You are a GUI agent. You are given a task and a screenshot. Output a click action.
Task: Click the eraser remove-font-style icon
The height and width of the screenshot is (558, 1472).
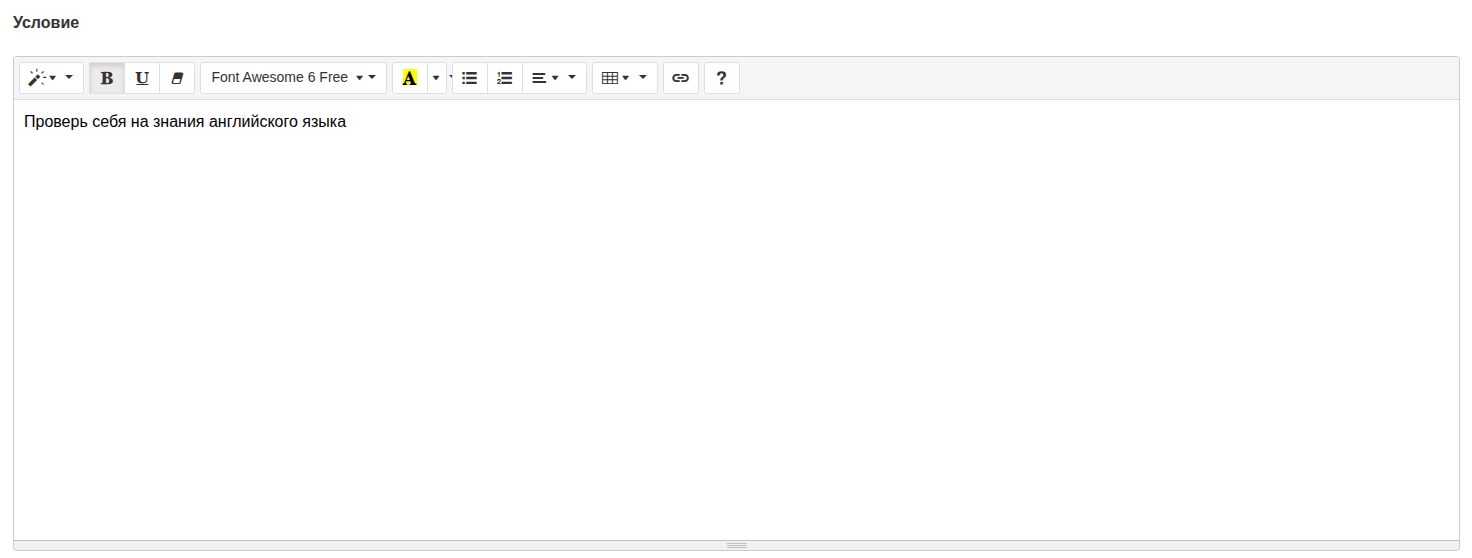point(177,78)
